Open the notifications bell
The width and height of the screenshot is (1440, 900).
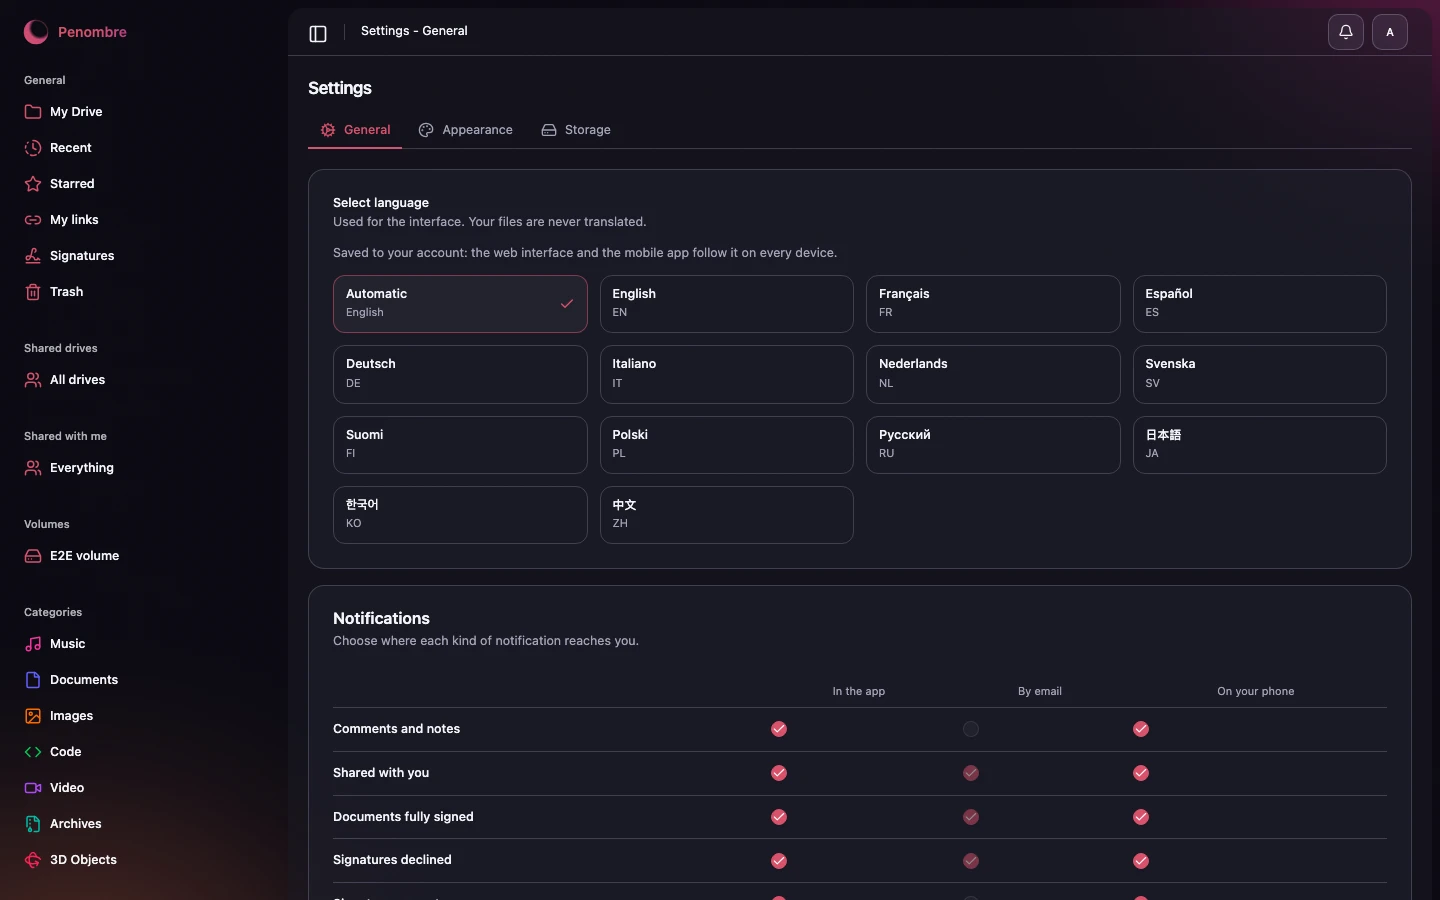coord(1346,32)
